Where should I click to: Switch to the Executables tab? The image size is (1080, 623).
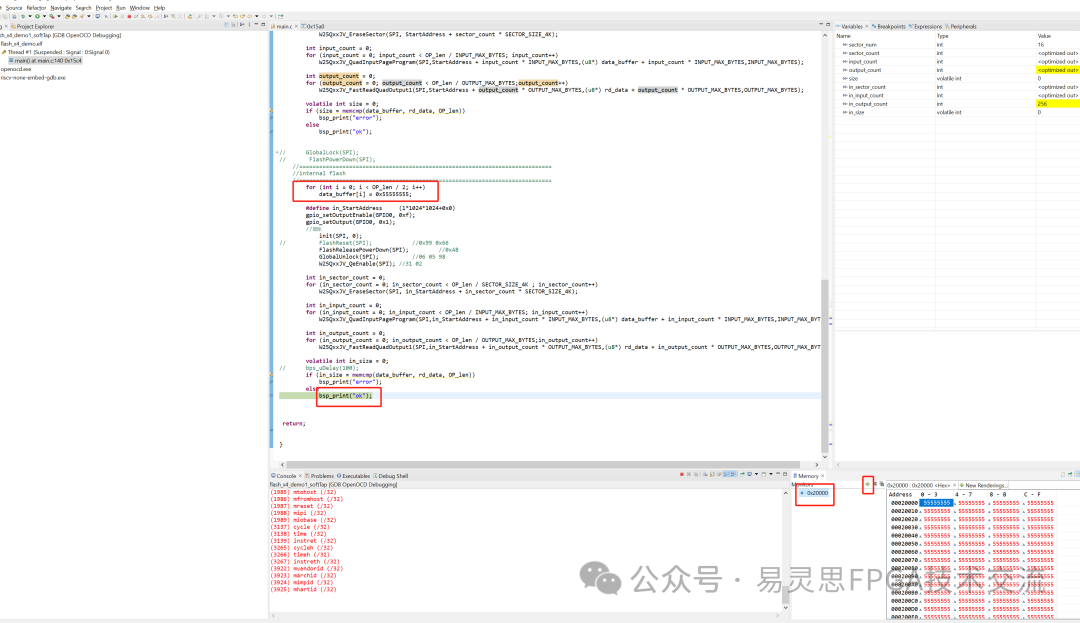(353, 476)
